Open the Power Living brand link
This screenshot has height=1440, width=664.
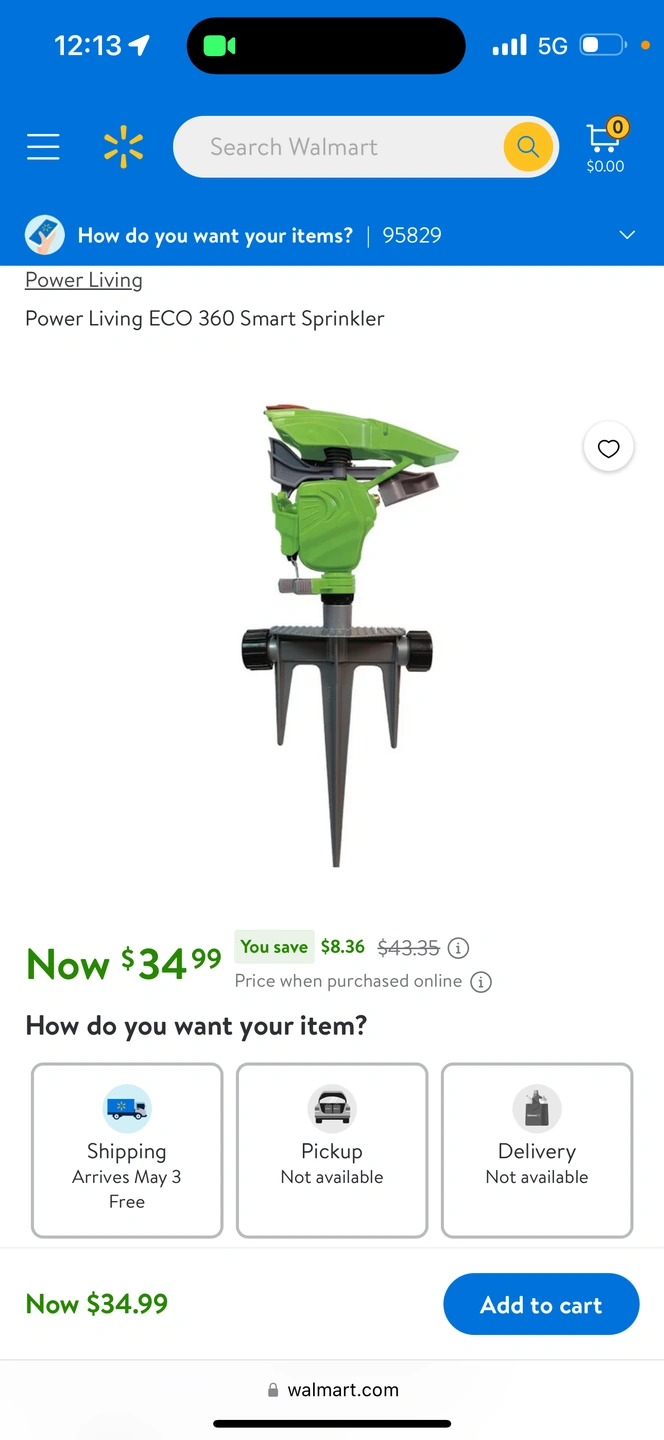(84, 280)
